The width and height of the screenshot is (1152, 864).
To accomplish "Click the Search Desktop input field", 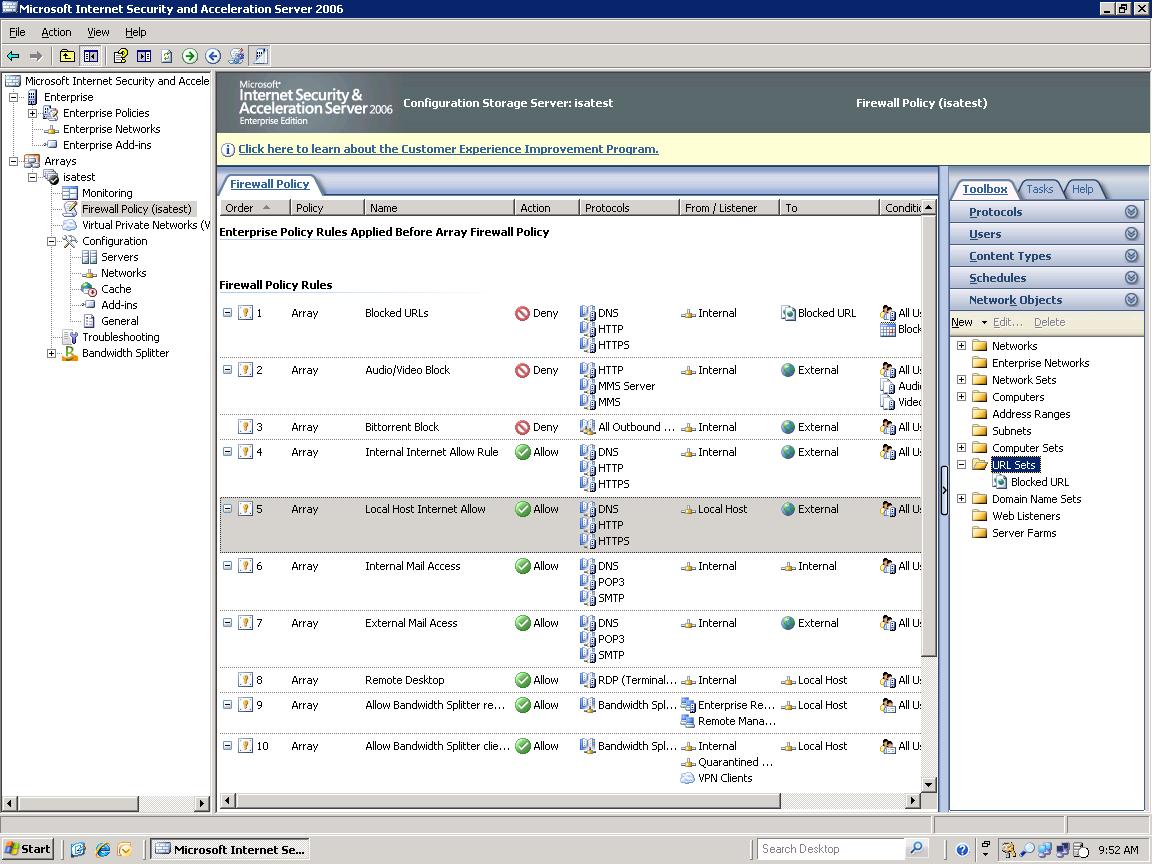I will click(831, 849).
